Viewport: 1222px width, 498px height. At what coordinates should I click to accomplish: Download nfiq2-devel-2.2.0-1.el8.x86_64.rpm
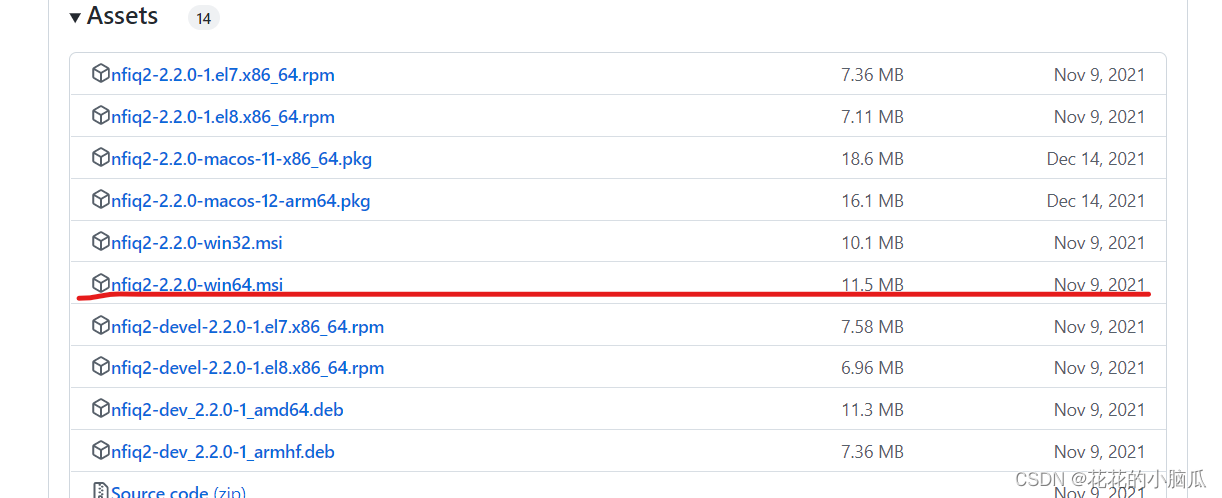coord(247,368)
